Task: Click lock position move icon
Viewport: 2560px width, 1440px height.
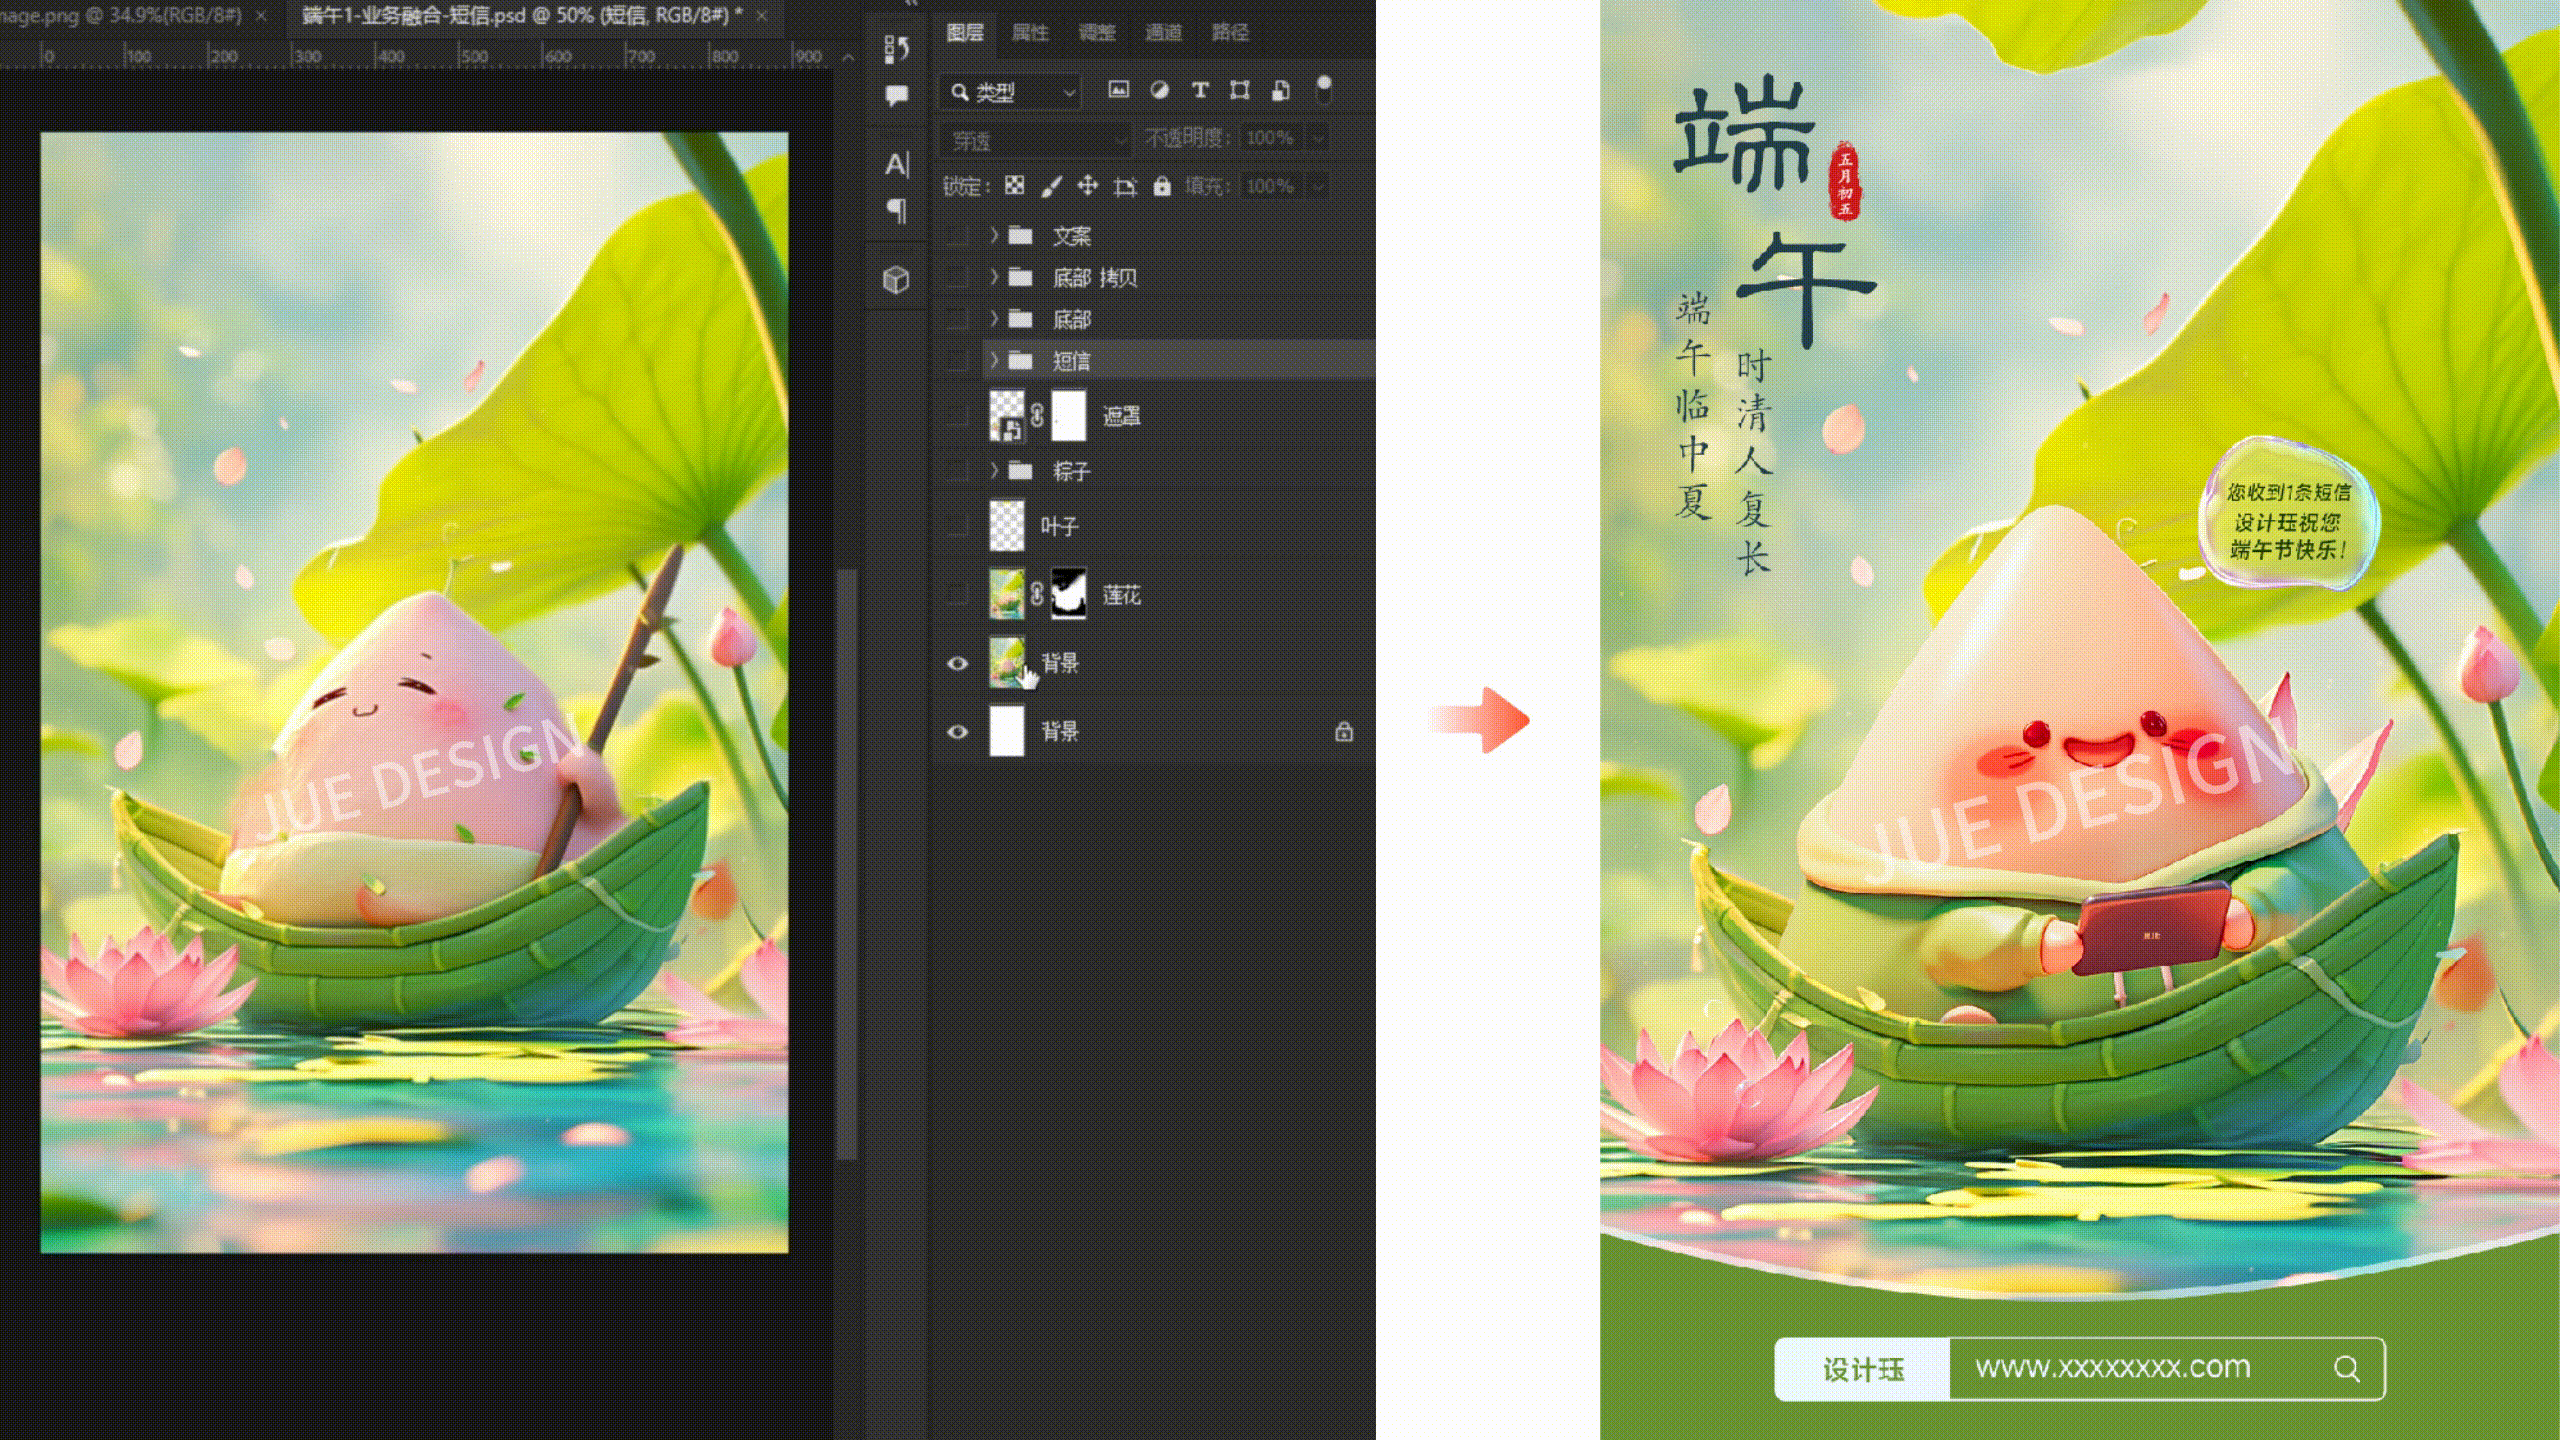Action: (1088, 186)
